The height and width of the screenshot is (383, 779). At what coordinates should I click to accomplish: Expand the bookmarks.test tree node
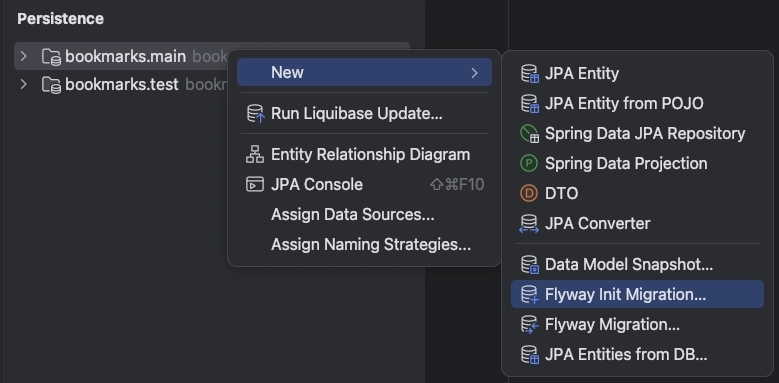[23, 84]
